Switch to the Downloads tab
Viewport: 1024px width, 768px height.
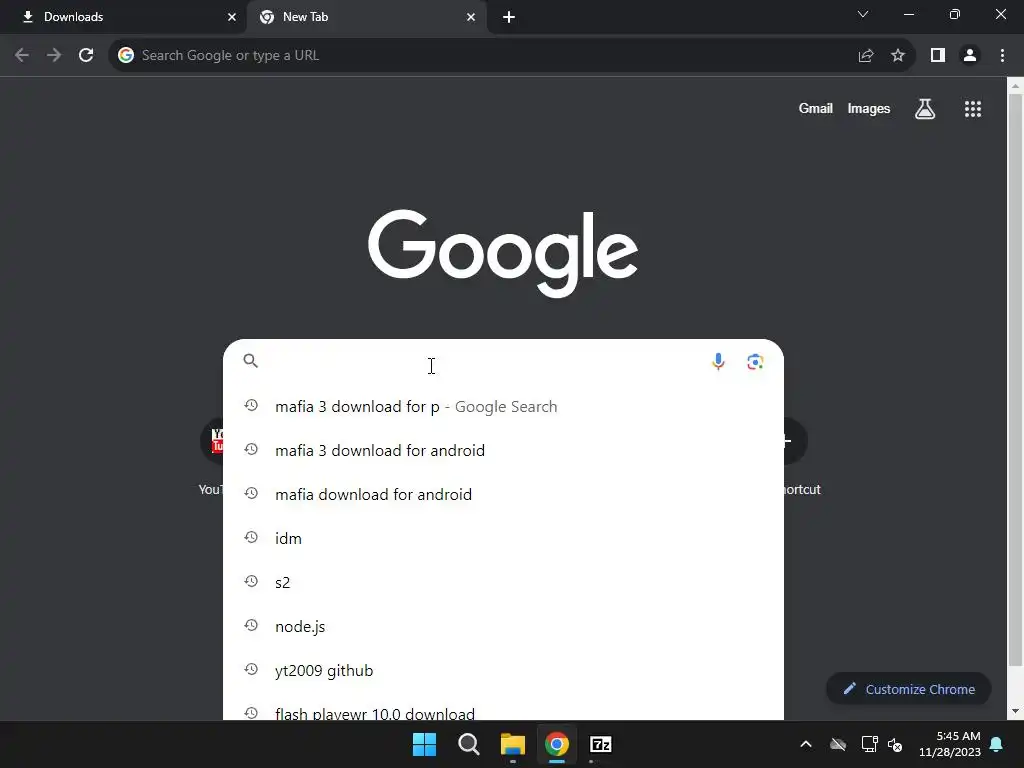[x=124, y=17]
